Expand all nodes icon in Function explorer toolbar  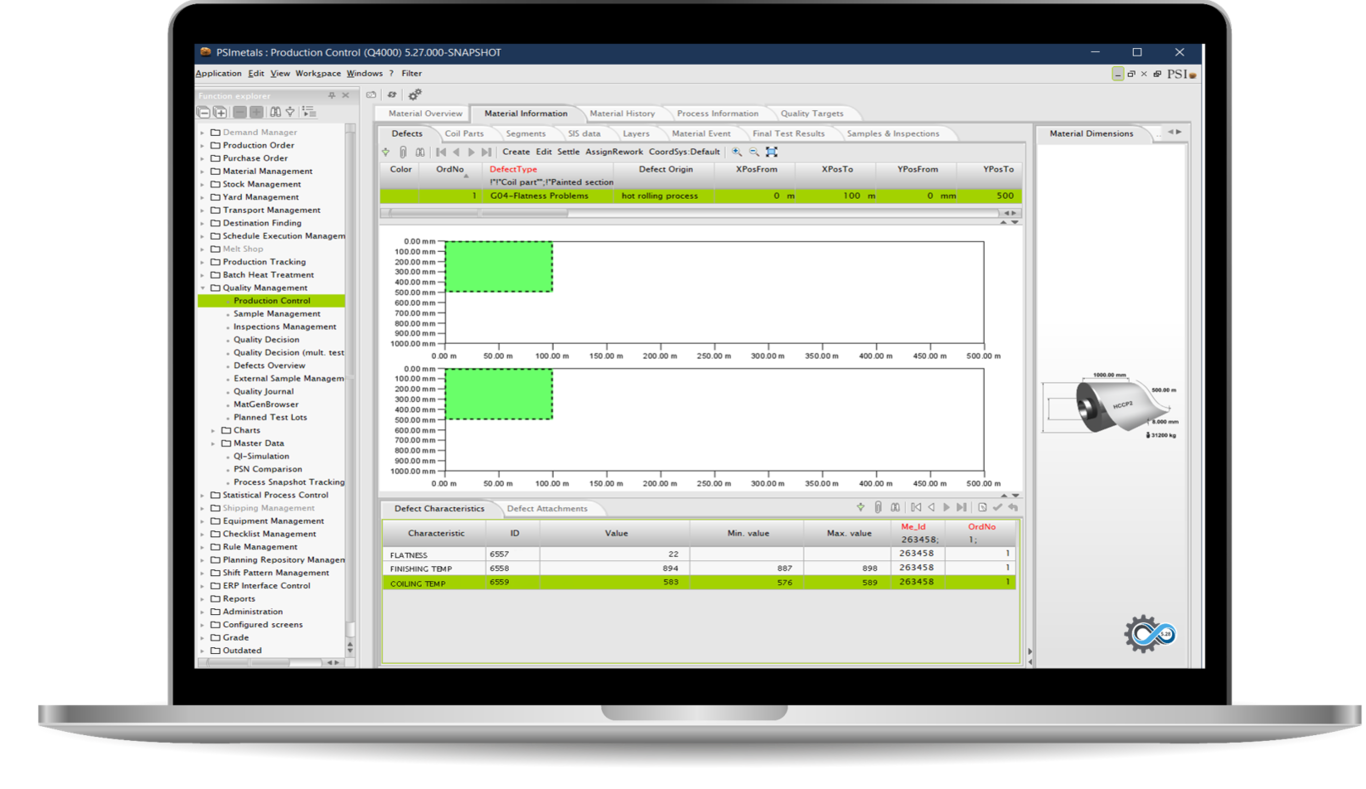[220, 112]
